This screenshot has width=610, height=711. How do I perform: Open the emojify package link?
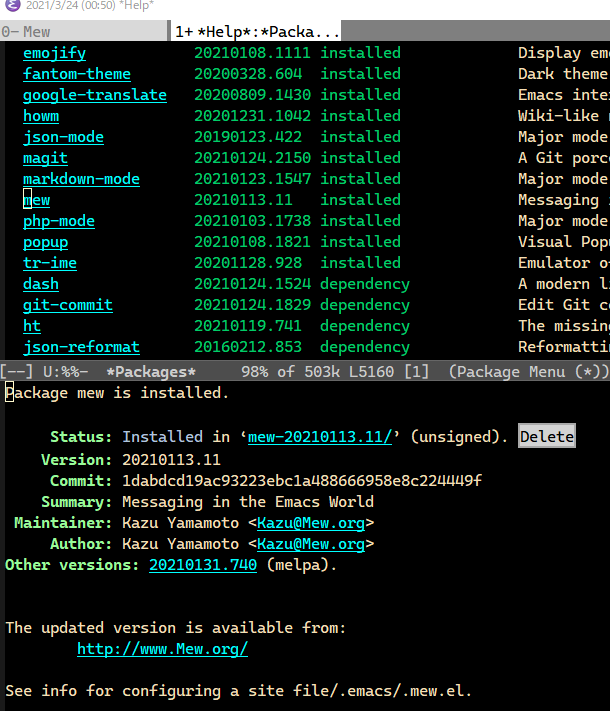(54, 53)
